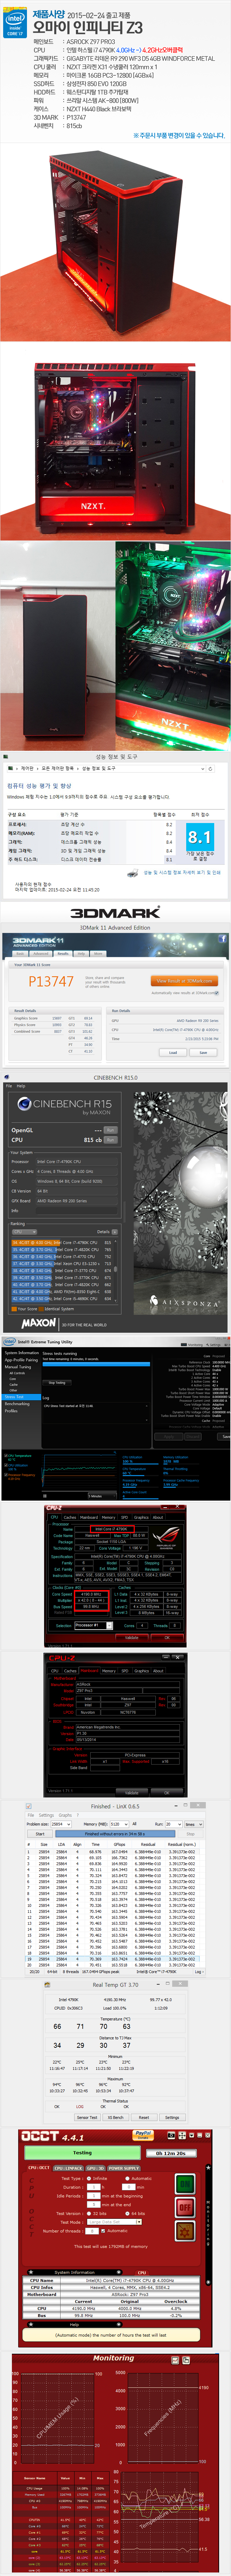
Task: Click the Load button in 3DMark 11
Action: tap(173, 1052)
